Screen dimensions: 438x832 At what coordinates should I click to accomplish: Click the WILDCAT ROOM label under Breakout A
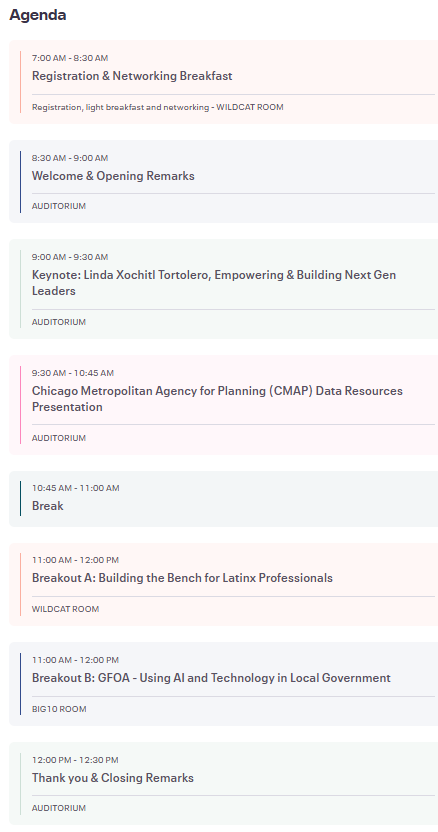tap(65, 609)
